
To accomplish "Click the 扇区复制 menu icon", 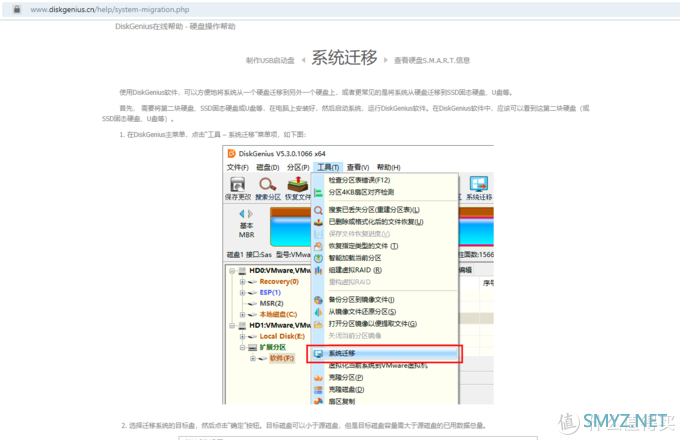I will [318, 401].
